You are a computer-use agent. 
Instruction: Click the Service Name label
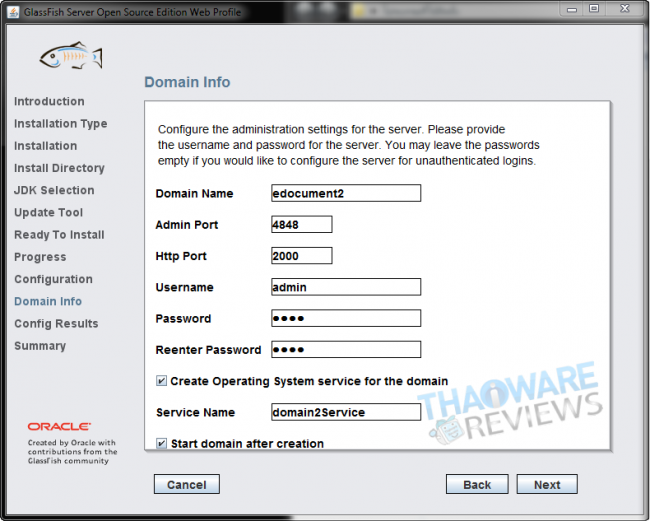coord(195,412)
